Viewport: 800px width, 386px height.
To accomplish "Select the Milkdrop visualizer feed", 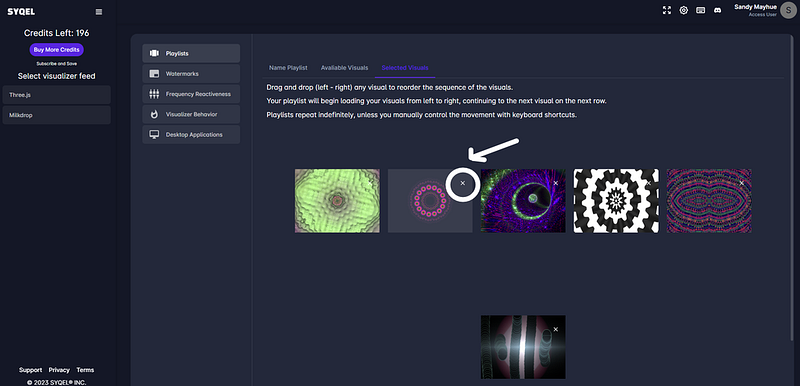I will tap(57, 115).
